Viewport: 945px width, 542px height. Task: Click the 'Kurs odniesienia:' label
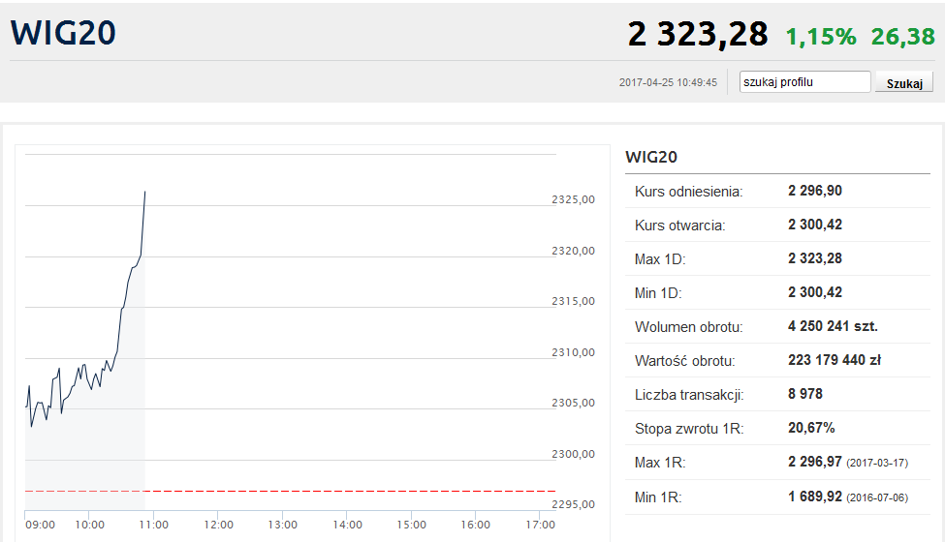688,192
